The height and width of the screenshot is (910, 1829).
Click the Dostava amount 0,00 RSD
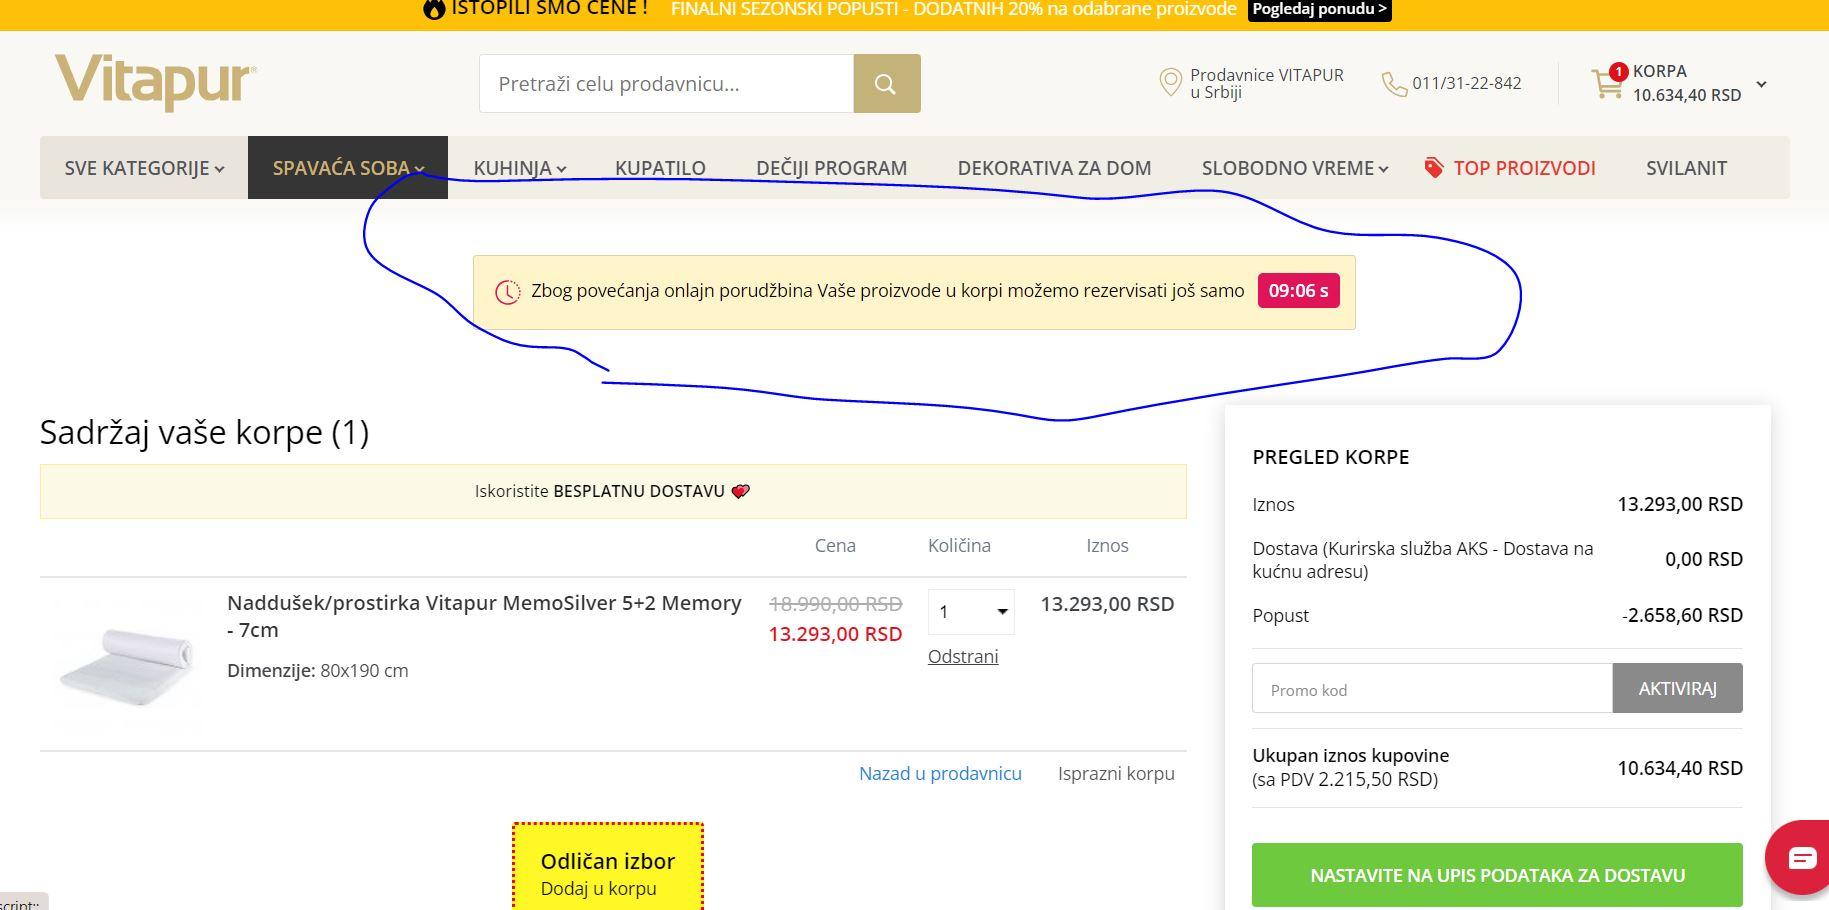(x=1704, y=560)
